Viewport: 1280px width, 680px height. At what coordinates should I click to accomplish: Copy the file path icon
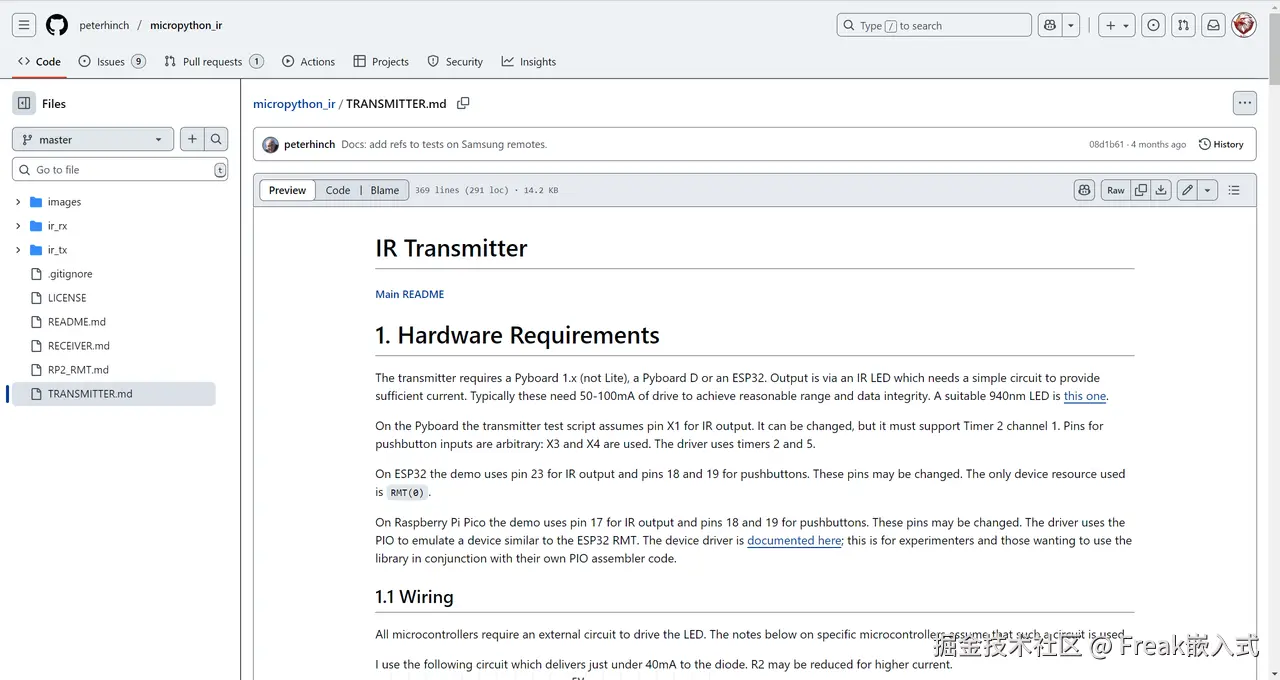[x=463, y=103]
